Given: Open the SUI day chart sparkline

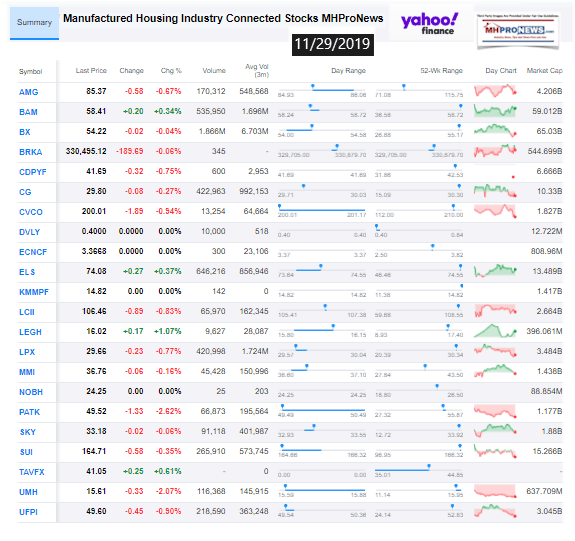Looking at the screenshot, I should (x=495, y=451).
